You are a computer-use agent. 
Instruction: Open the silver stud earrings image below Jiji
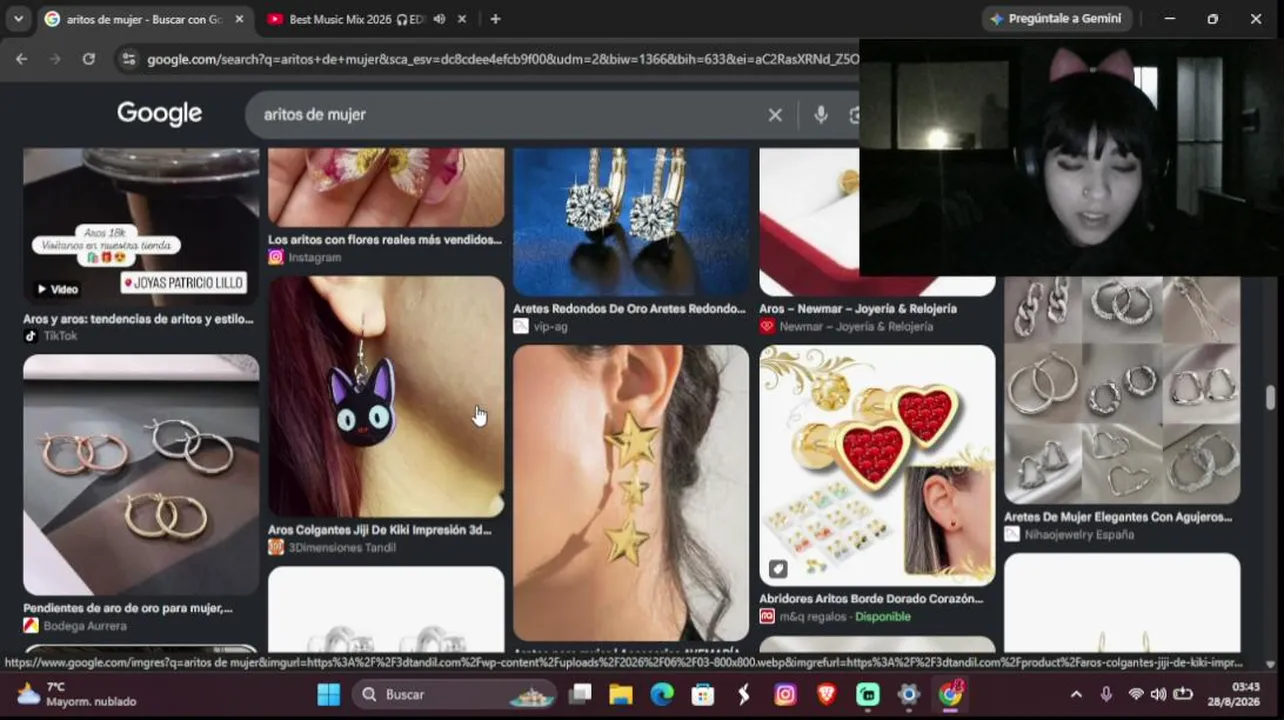[x=386, y=609]
